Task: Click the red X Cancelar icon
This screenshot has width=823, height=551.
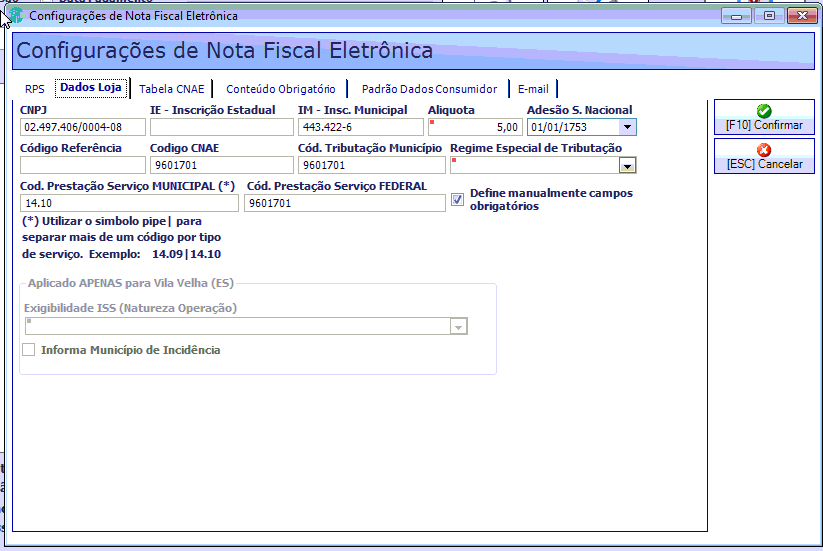Action: coord(764,150)
